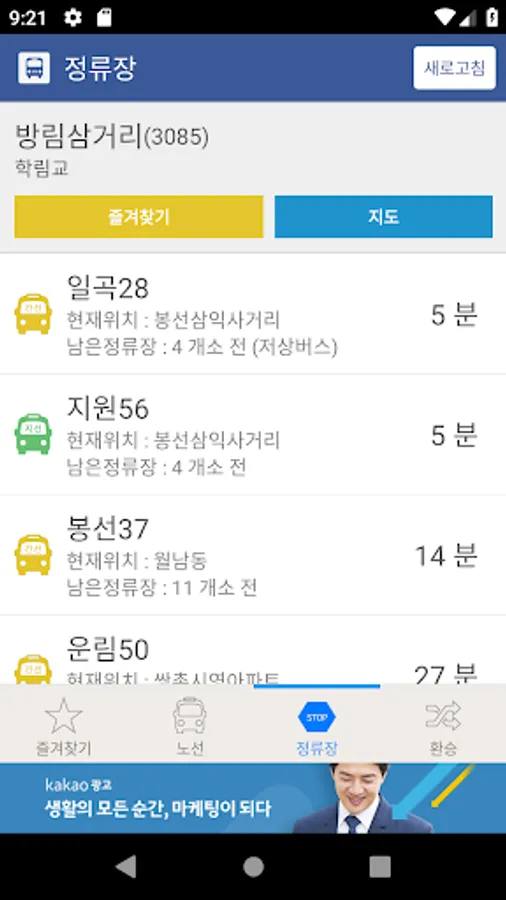Click the 봉선37 yellow bus icon
Viewport: 506px width, 900px height.
point(33,554)
